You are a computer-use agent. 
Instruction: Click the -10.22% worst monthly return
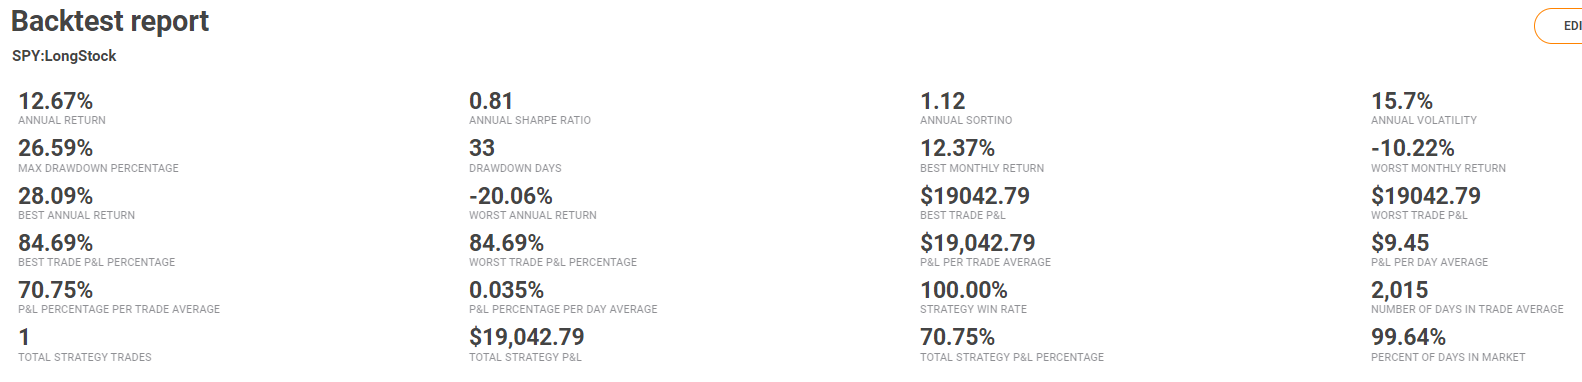point(1412,148)
